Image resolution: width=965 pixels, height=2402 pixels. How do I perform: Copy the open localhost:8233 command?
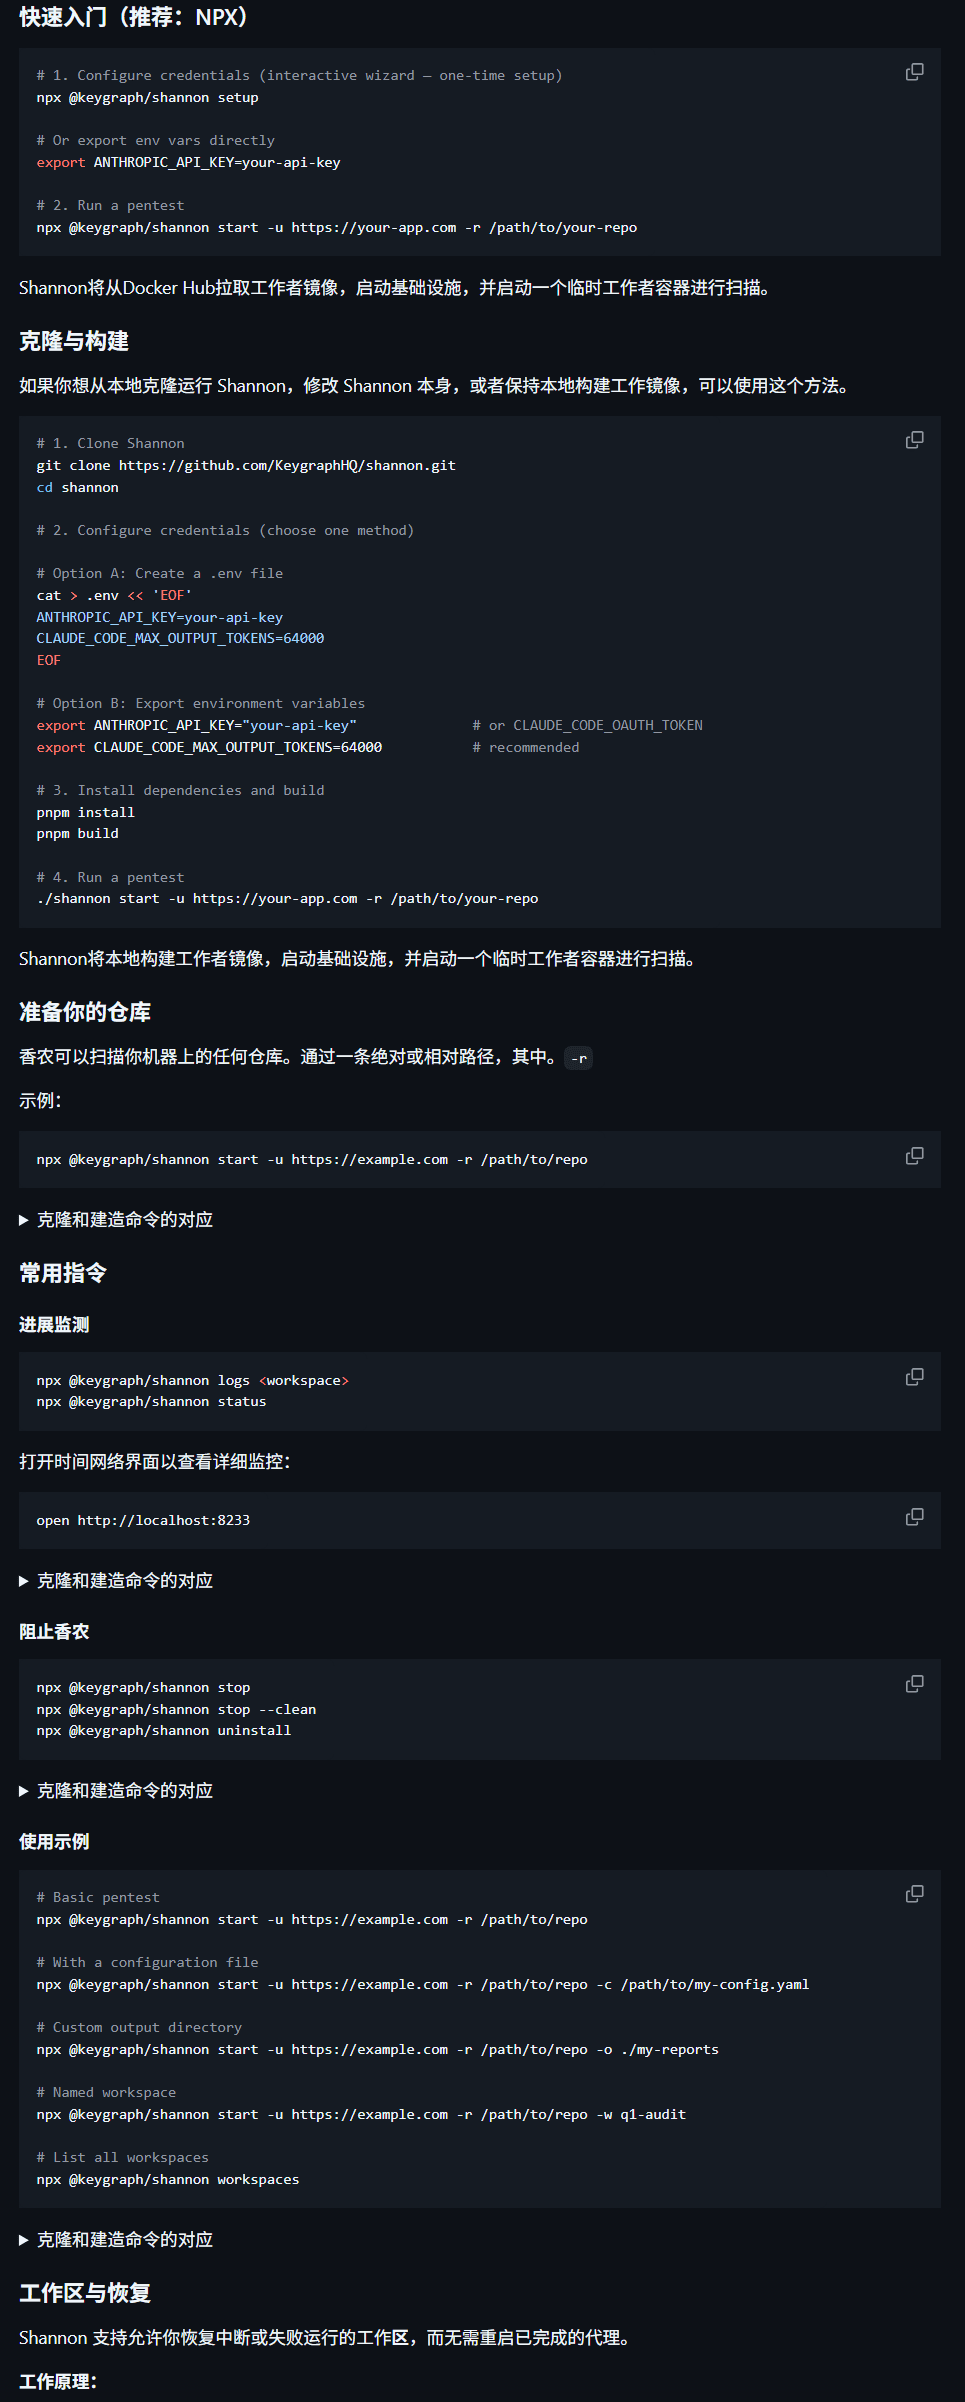913,1517
